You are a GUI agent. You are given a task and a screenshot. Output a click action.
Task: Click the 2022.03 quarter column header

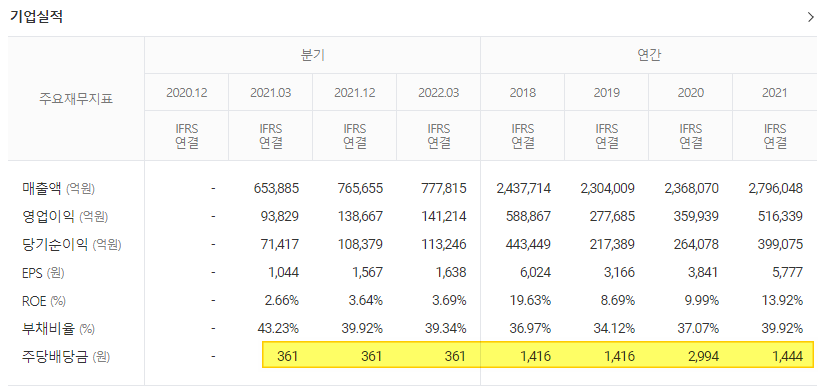tap(438, 93)
